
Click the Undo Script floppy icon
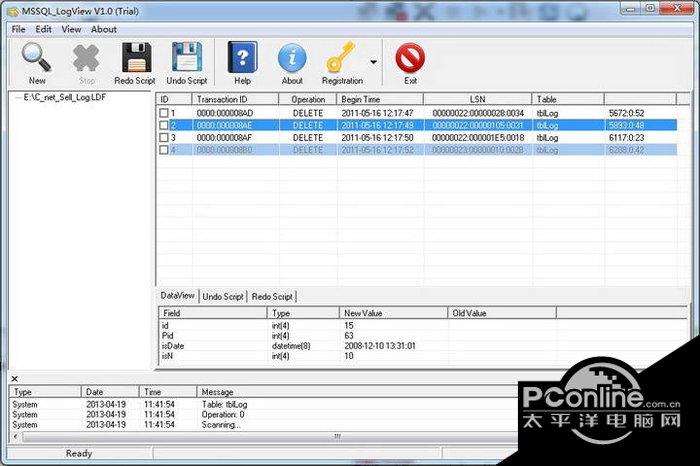tap(187, 57)
